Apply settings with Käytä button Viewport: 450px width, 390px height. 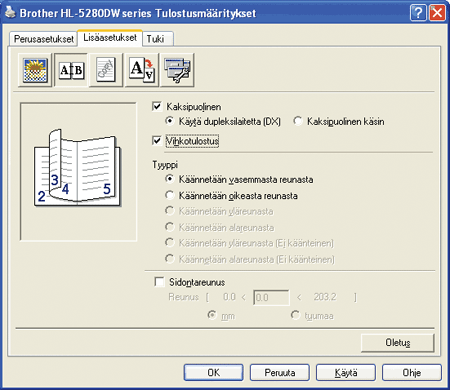click(346, 372)
